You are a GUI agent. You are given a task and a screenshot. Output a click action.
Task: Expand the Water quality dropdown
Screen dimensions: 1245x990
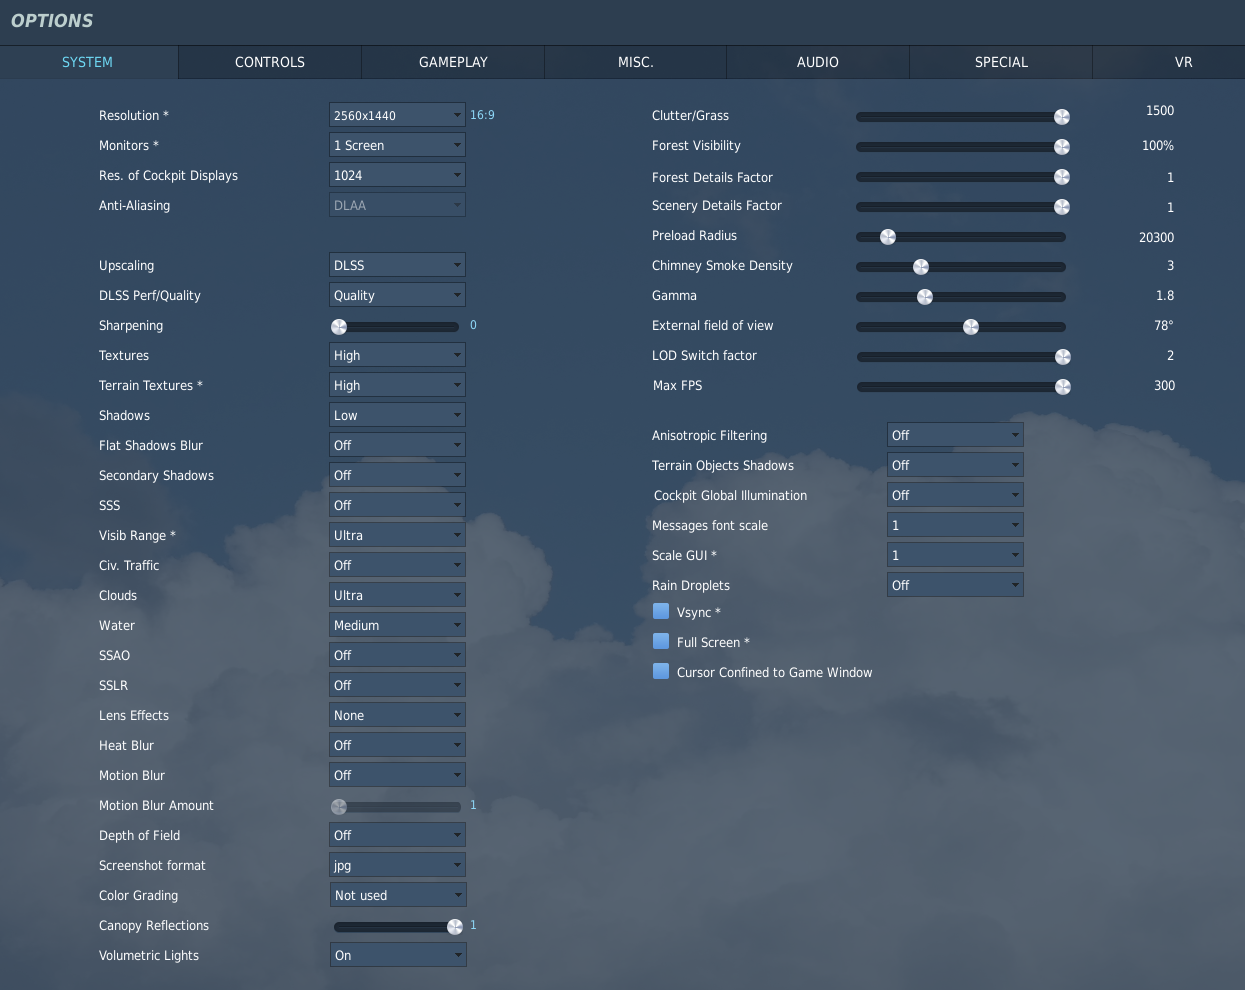pyautogui.click(x=398, y=625)
